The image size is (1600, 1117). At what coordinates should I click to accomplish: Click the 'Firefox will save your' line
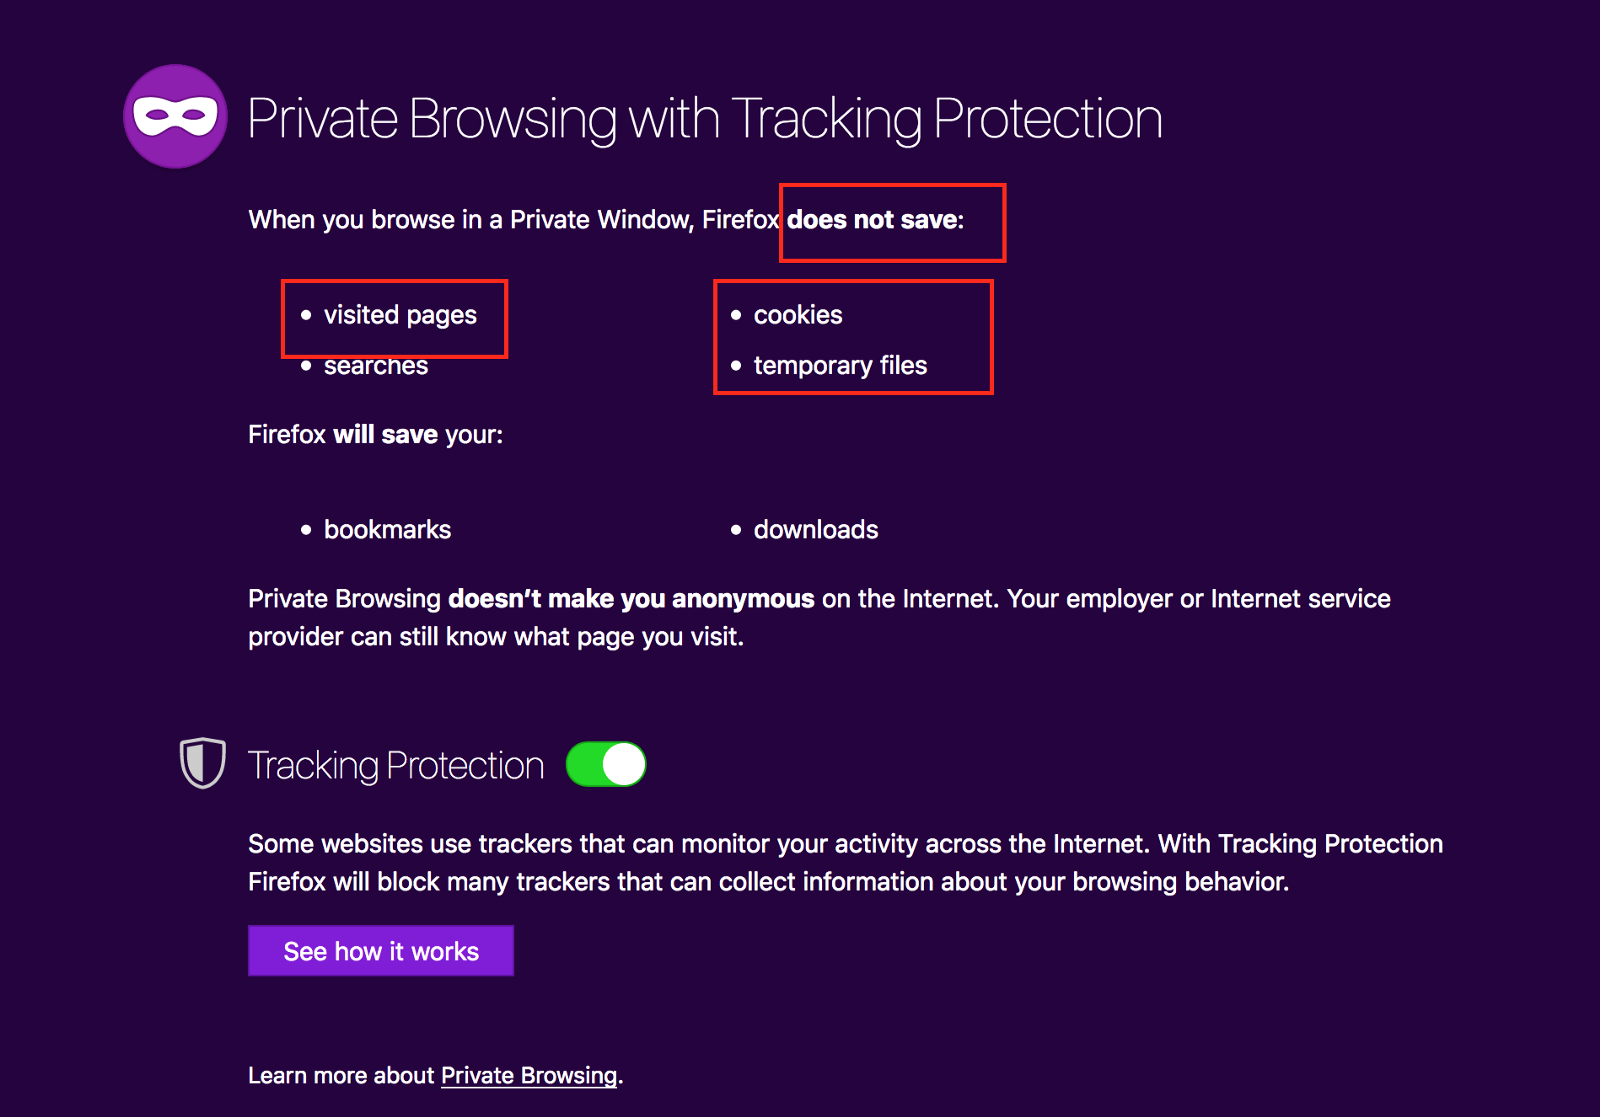(x=375, y=435)
